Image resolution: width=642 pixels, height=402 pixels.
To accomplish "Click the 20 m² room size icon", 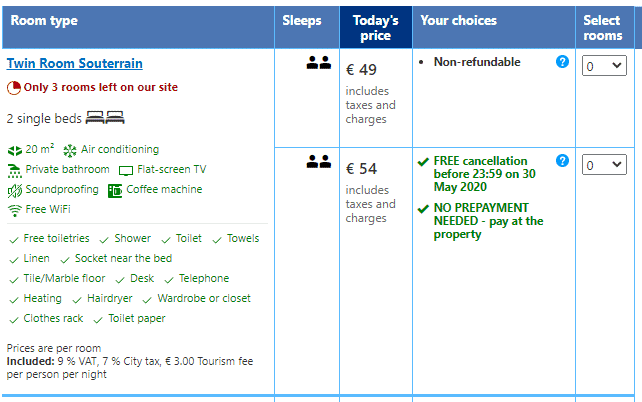I will [x=15, y=151].
